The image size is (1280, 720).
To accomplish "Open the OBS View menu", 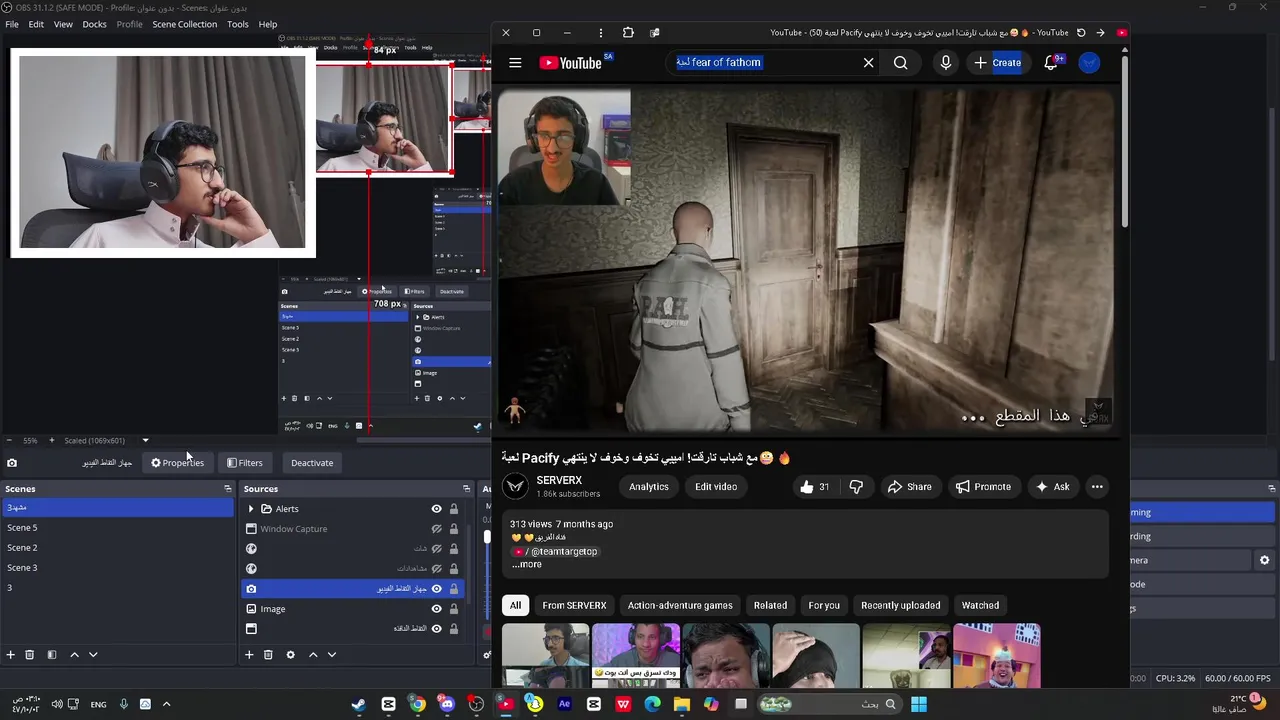I will 63,24.
